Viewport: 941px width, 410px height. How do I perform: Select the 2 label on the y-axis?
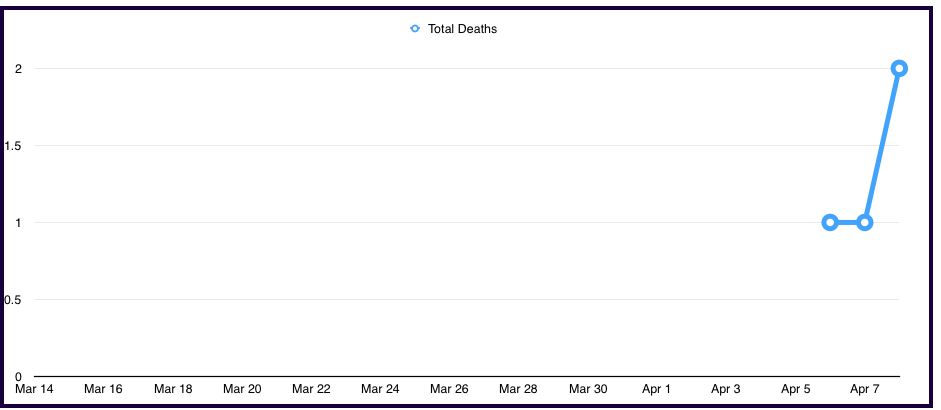(x=18, y=68)
